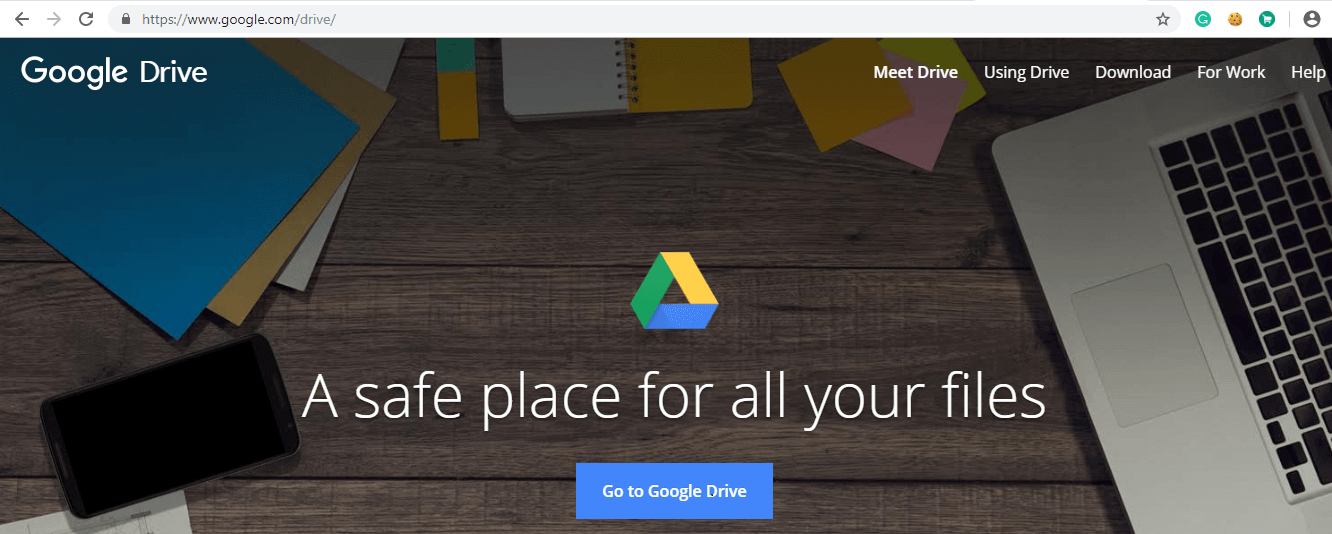
Task: Click the browser back arrow
Action: tap(21, 19)
